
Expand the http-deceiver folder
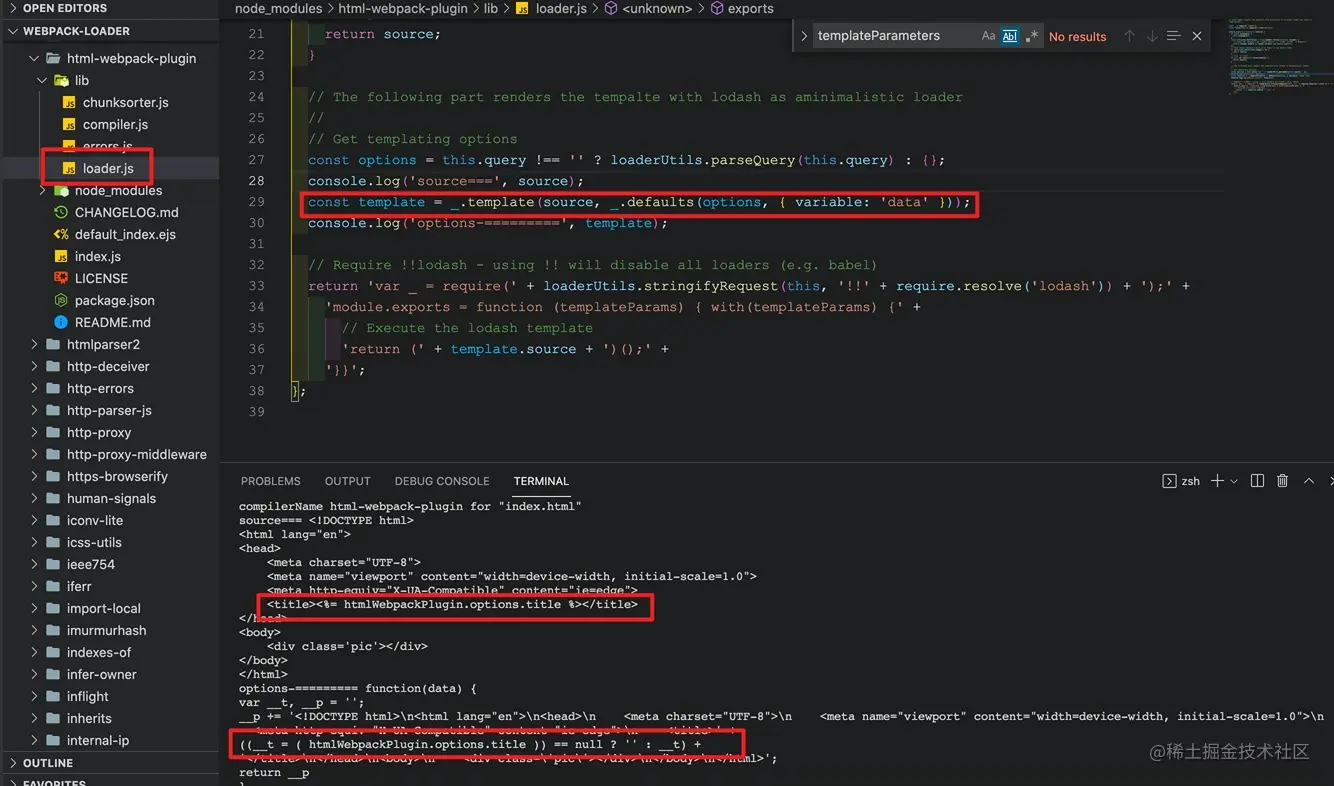coord(108,366)
